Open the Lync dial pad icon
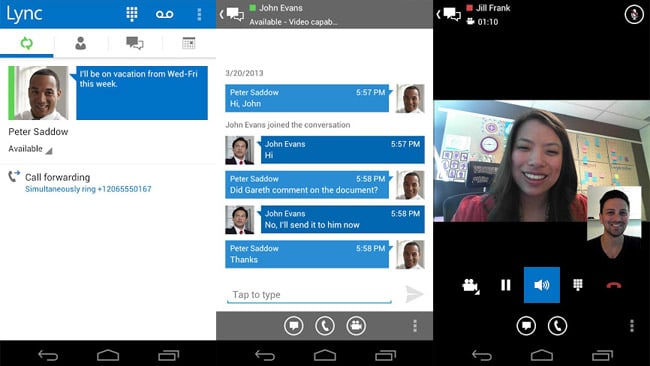The width and height of the screenshot is (650, 366). pyautogui.click(x=132, y=14)
